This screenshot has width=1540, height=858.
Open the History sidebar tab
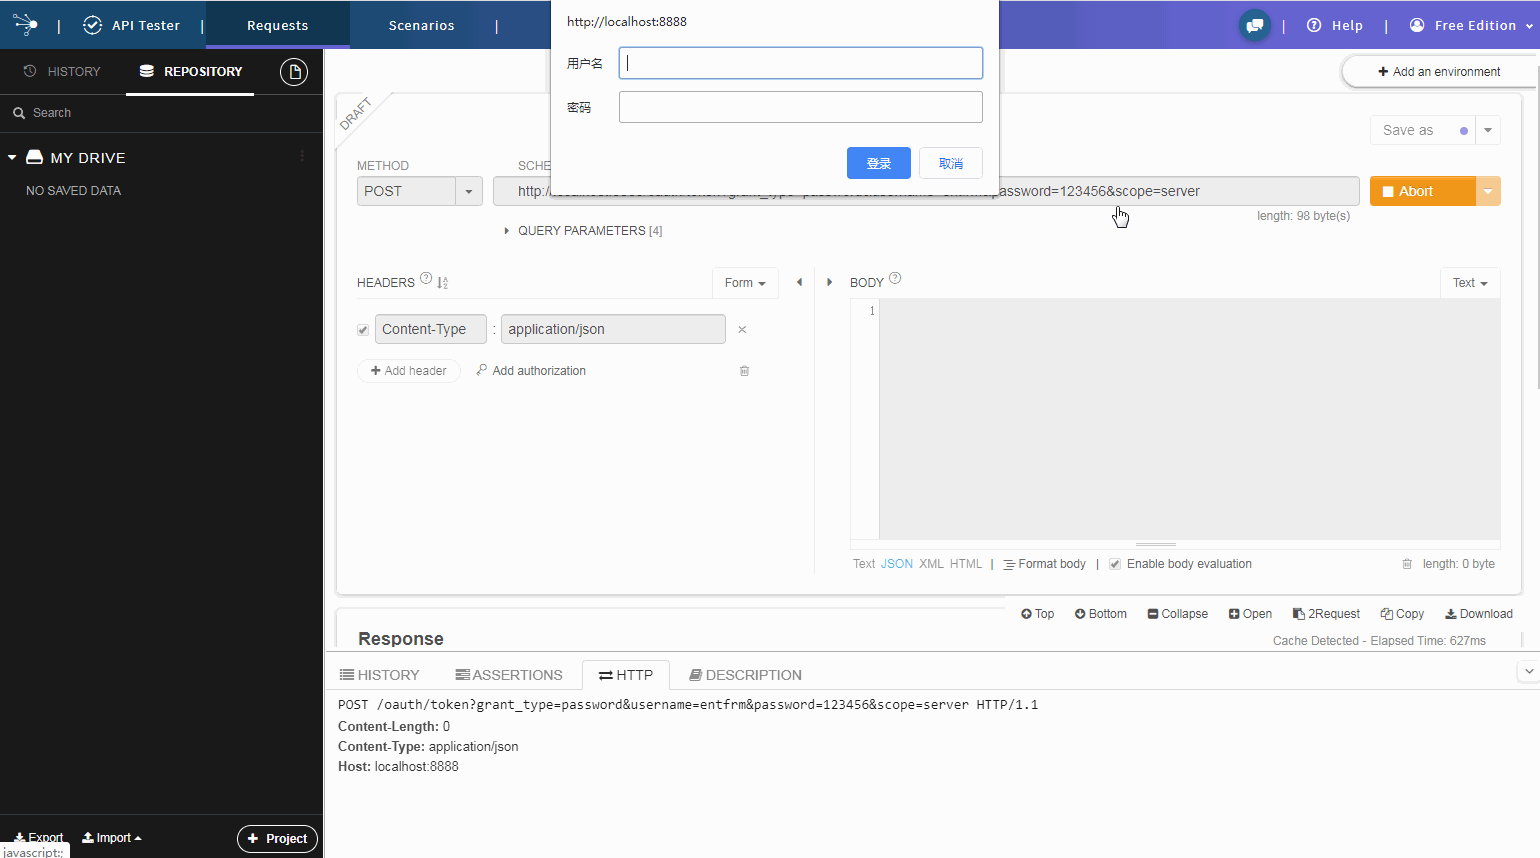click(x=62, y=72)
